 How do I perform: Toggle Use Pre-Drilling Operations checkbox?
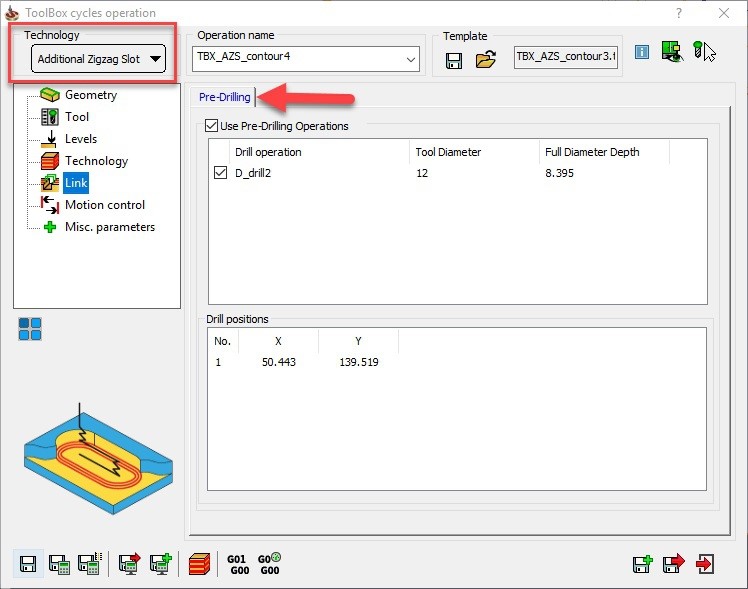[211, 126]
